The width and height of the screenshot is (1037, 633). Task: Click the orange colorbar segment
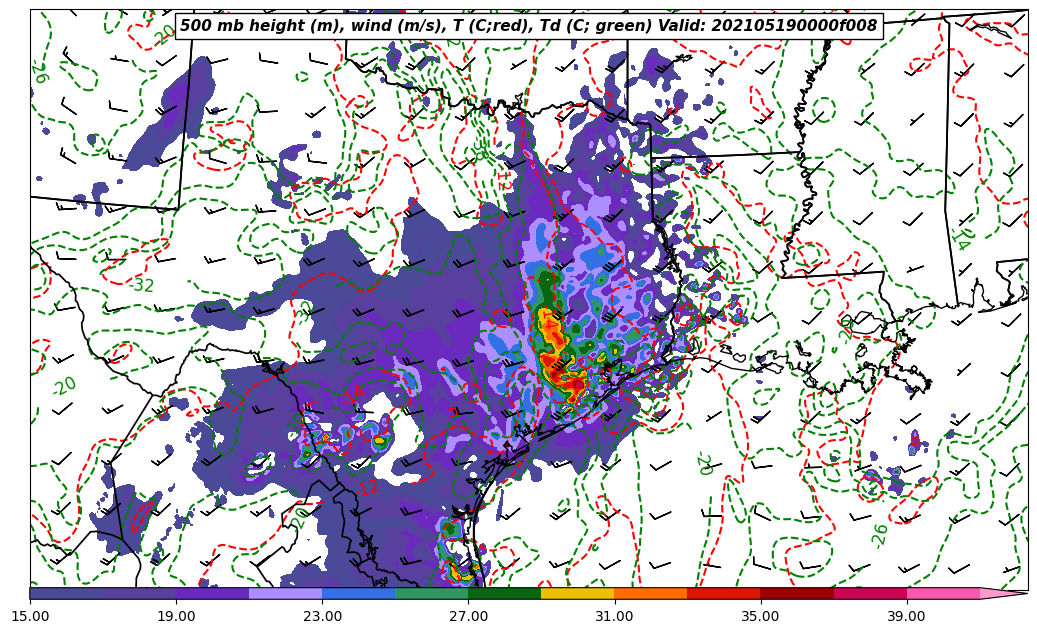[x=650, y=594]
